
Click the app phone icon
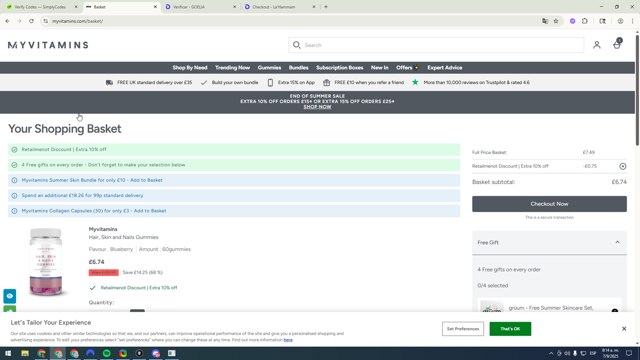point(270,82)
